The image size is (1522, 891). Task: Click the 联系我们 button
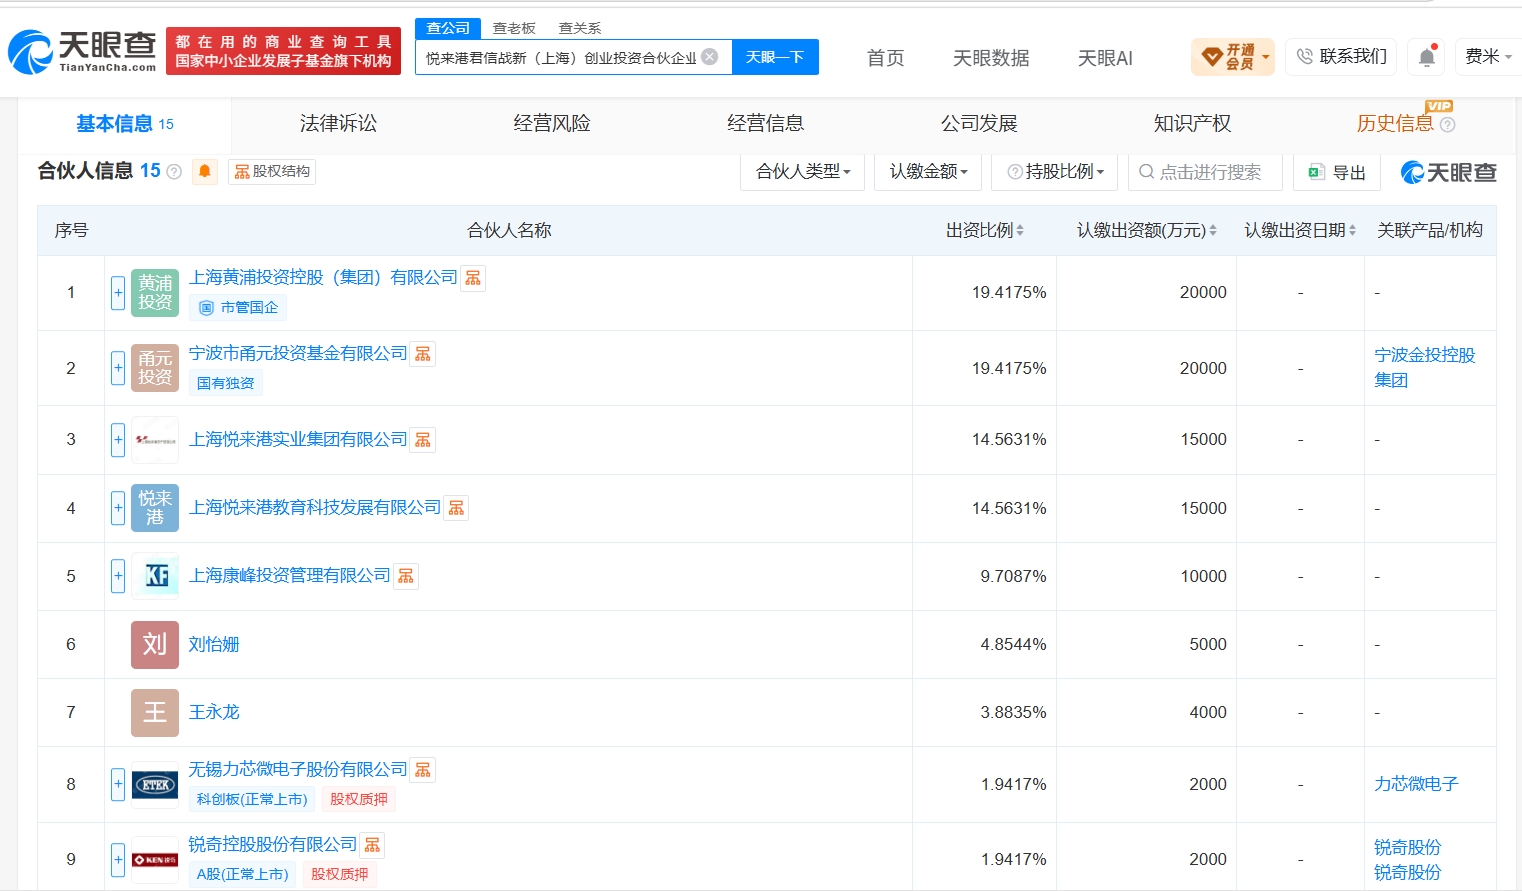[x=1341, y=57]
